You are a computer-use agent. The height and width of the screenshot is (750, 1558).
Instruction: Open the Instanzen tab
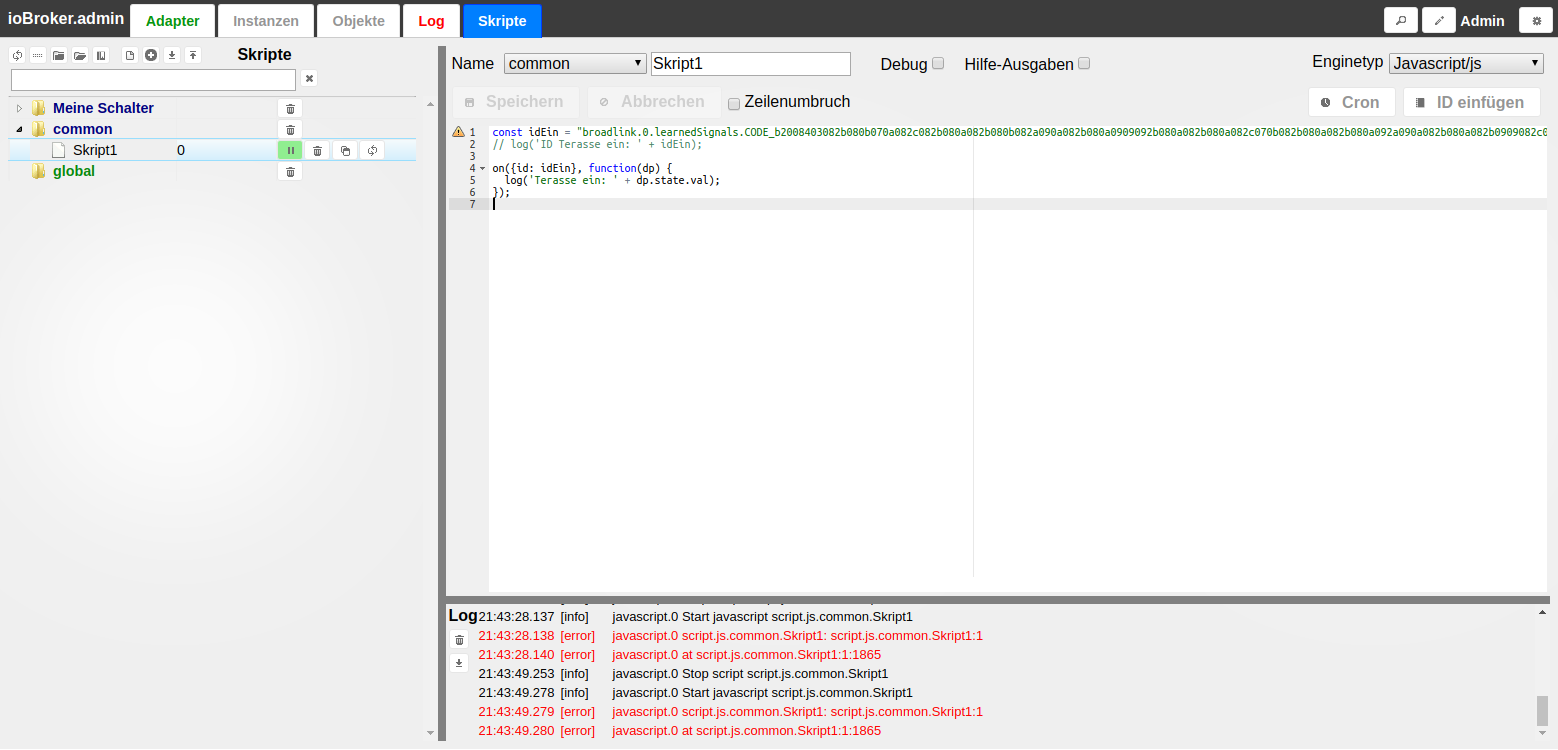point(266,20)
